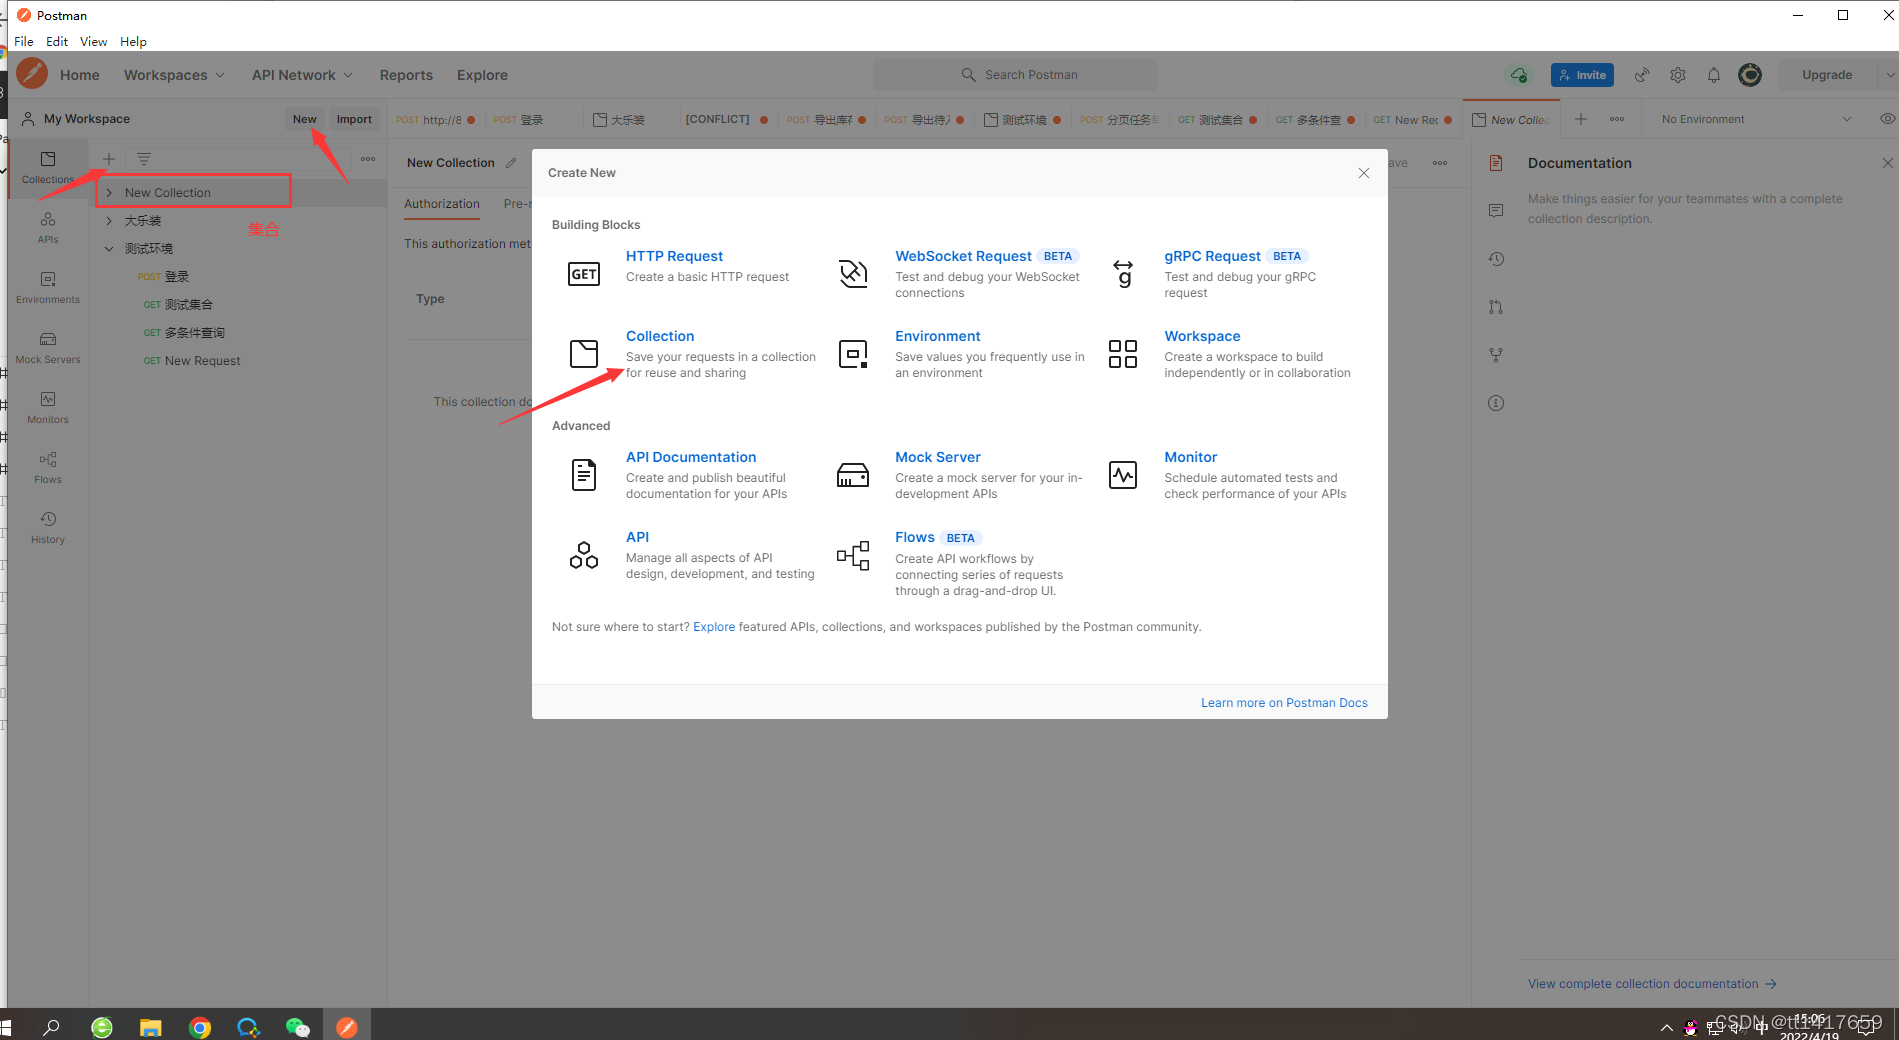Click the New button in workspace header

(304, 119)
